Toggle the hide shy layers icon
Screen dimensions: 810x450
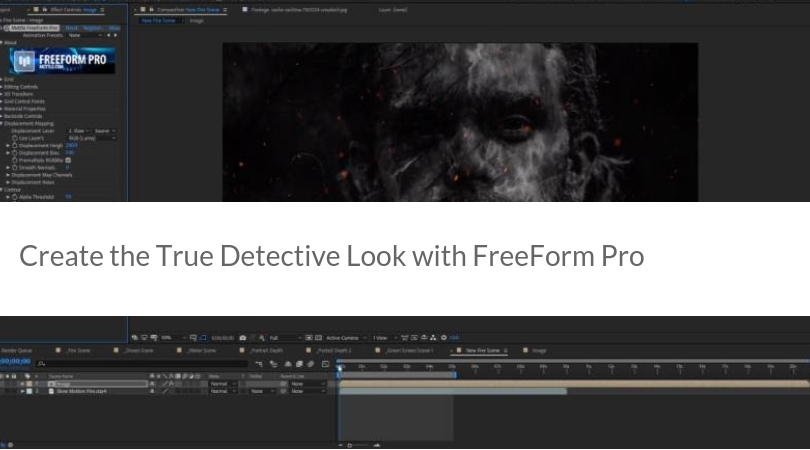click(x=288, y=364)
